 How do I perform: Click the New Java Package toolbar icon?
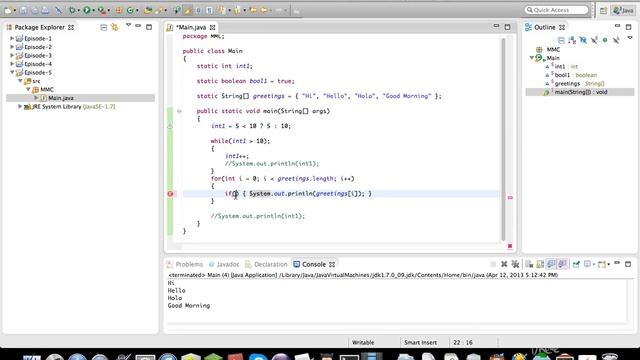coord(119,10)
